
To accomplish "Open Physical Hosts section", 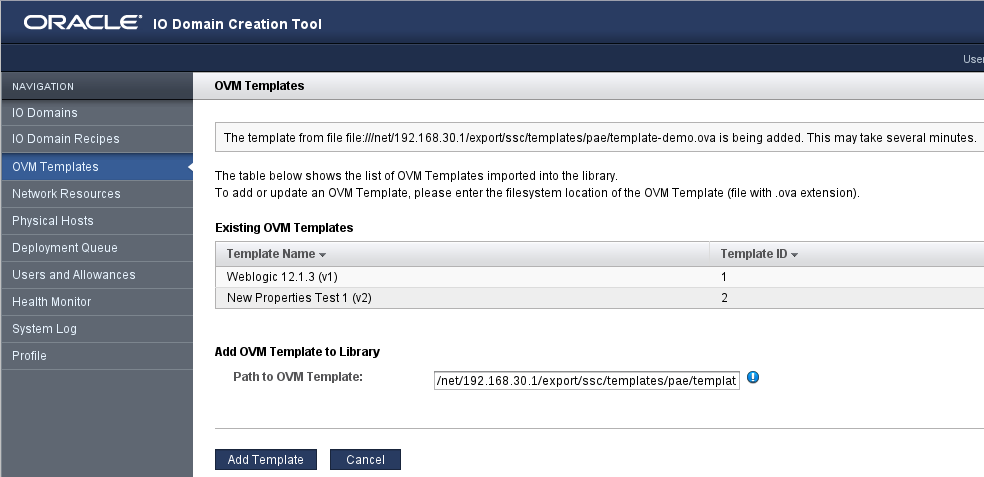I will click(x=53, y=221).
